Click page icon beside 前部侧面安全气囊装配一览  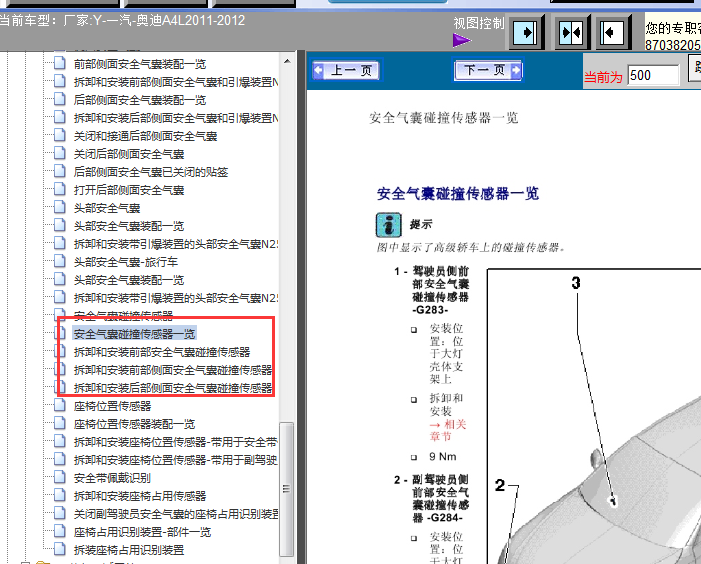tap(59, 63)
